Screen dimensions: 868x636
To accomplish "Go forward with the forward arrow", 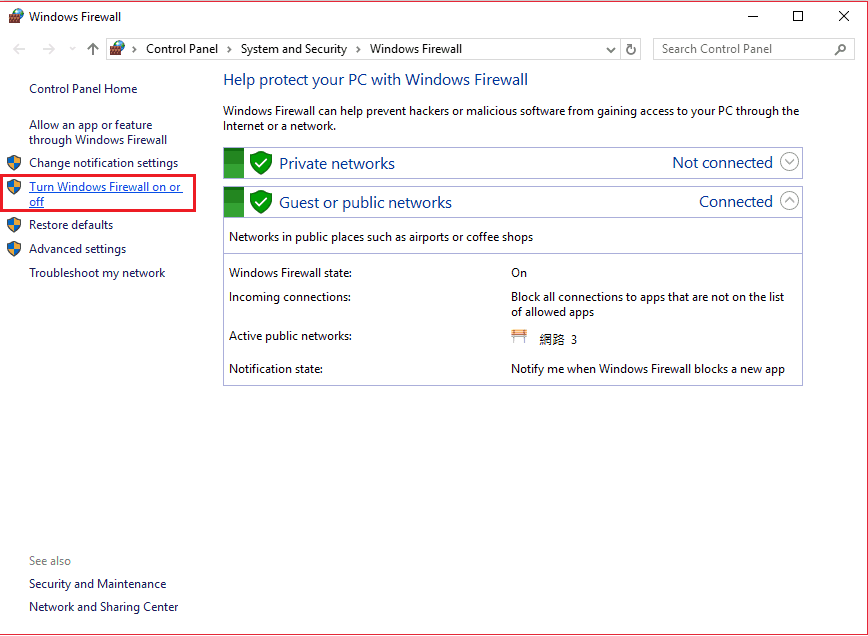I will point(49,49).
